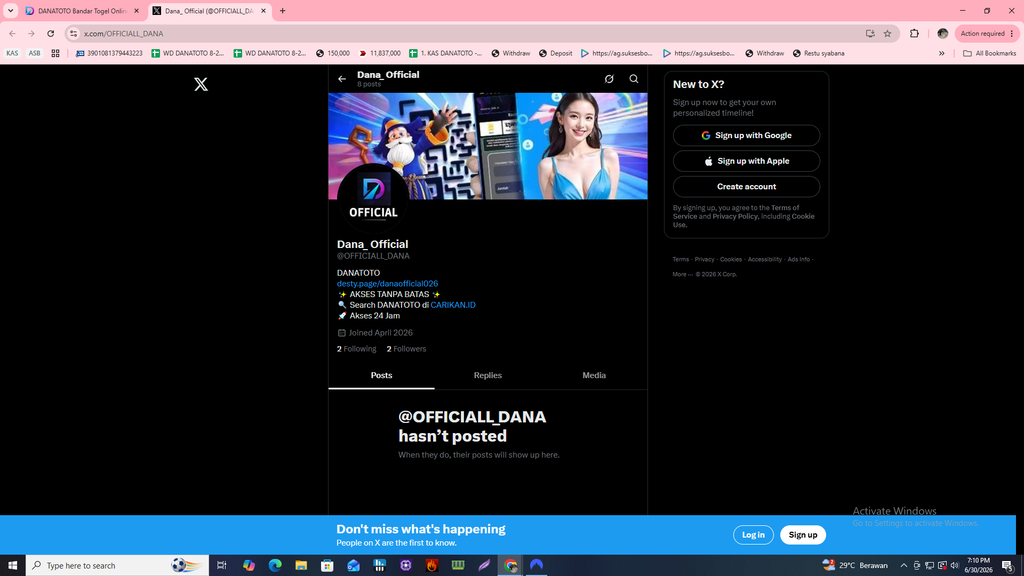
Task: Click the Create account button
Action: pyautogui.click(x=746, y=187)
